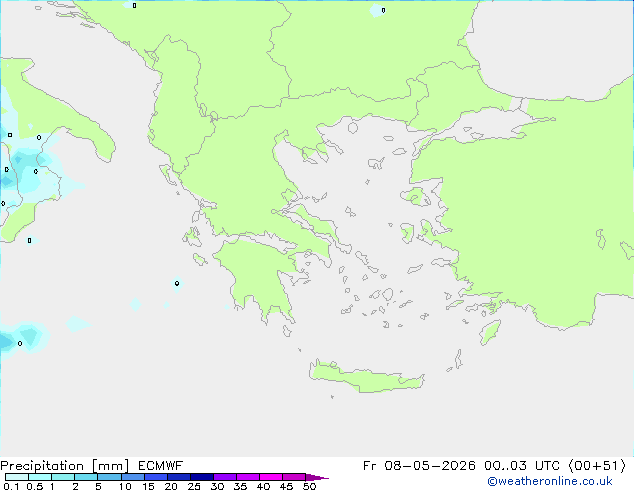Click the legend label '40'
This screenshot has width=634, height=490.
pyautogui.click(x=263, y=486)
